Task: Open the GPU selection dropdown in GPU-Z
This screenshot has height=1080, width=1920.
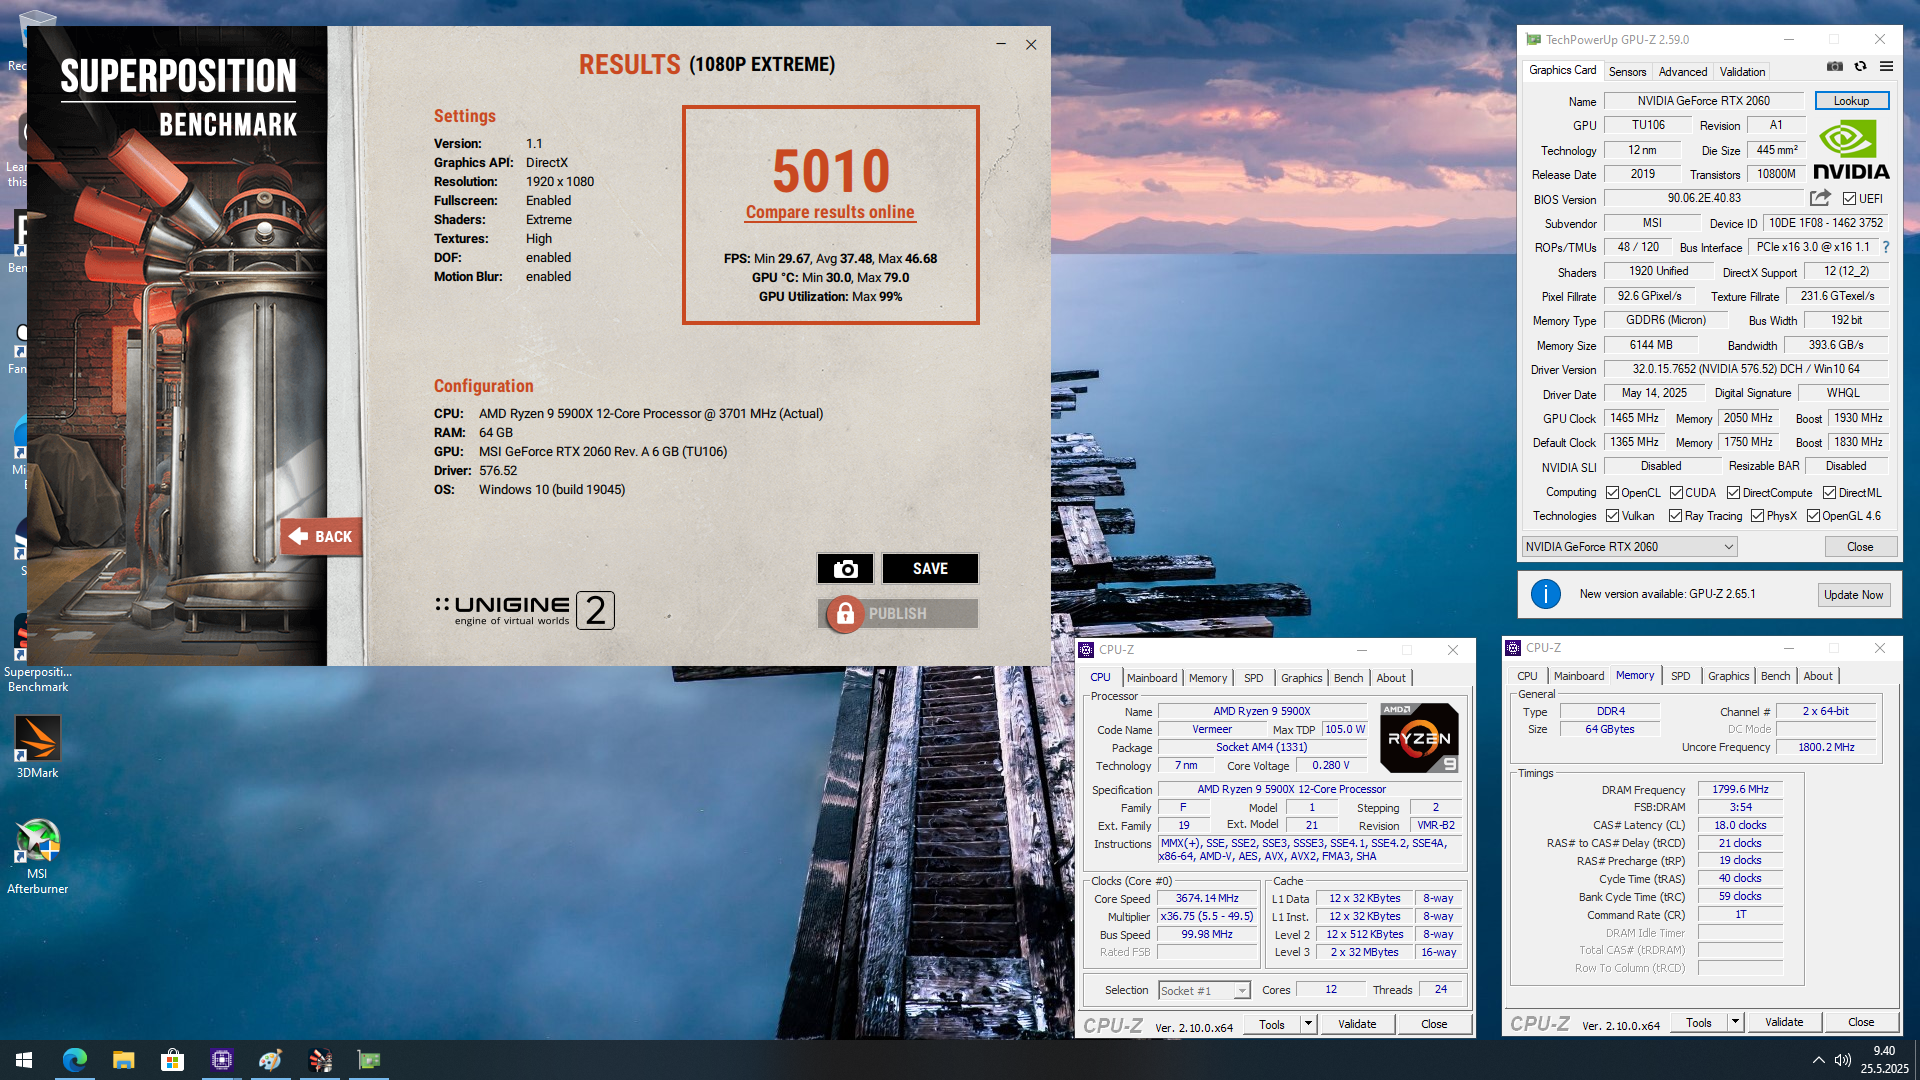Action: click(x=1629, y=547)
